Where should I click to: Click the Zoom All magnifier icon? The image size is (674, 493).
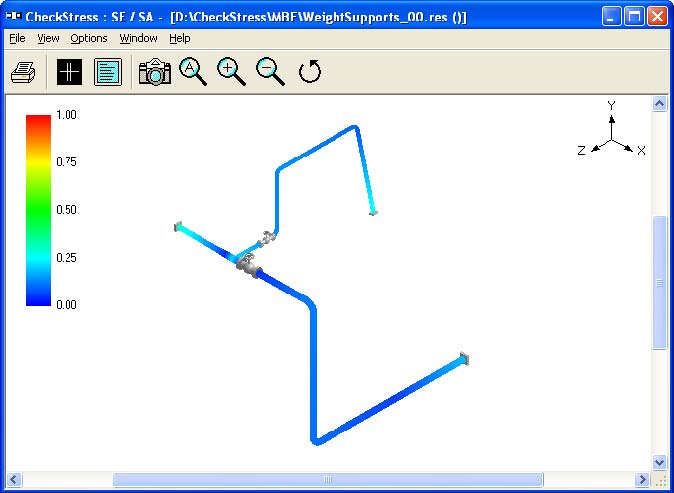click(193, 72)
